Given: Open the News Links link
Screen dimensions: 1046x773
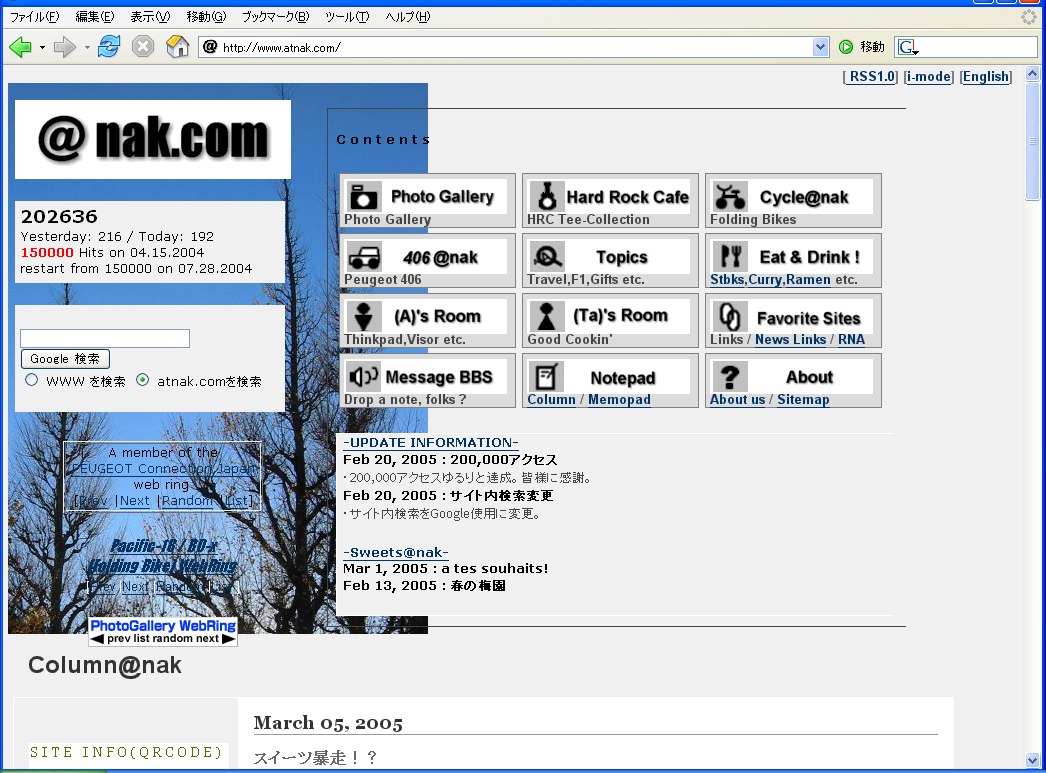Looking at the screenshot, I should pos(791,339).
